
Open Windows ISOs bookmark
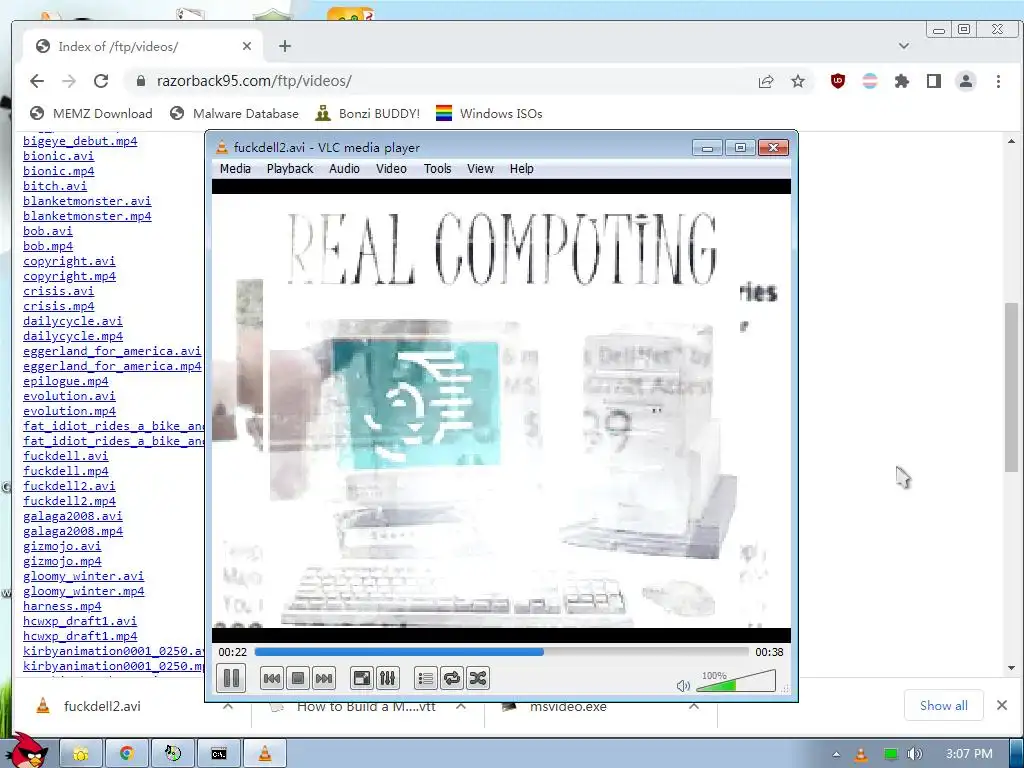[489, 114]
